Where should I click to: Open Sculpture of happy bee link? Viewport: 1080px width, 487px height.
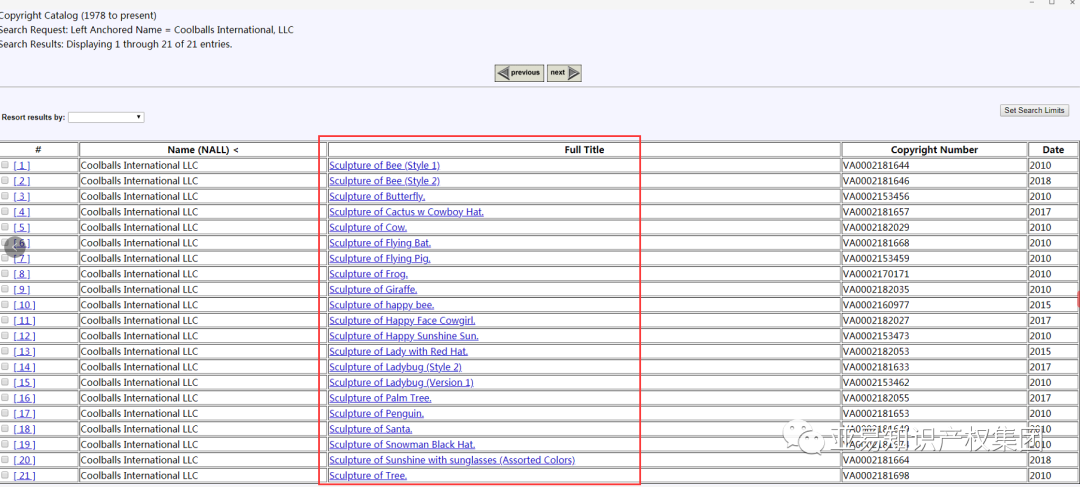click(x=382, y=304)
